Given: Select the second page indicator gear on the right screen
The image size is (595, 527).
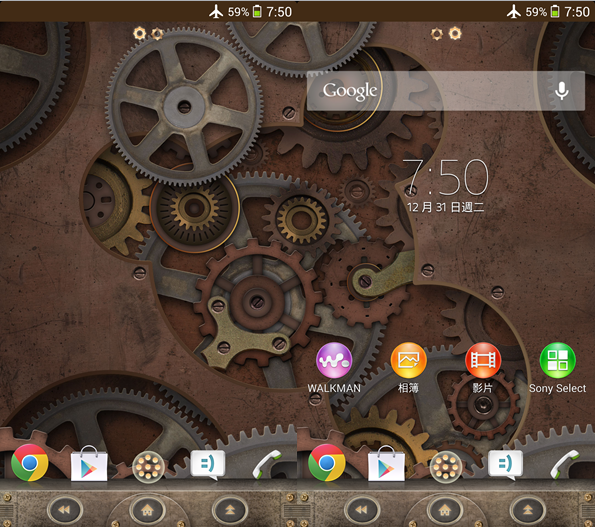Looking at the screenshot, I should (x=455, y=34).
